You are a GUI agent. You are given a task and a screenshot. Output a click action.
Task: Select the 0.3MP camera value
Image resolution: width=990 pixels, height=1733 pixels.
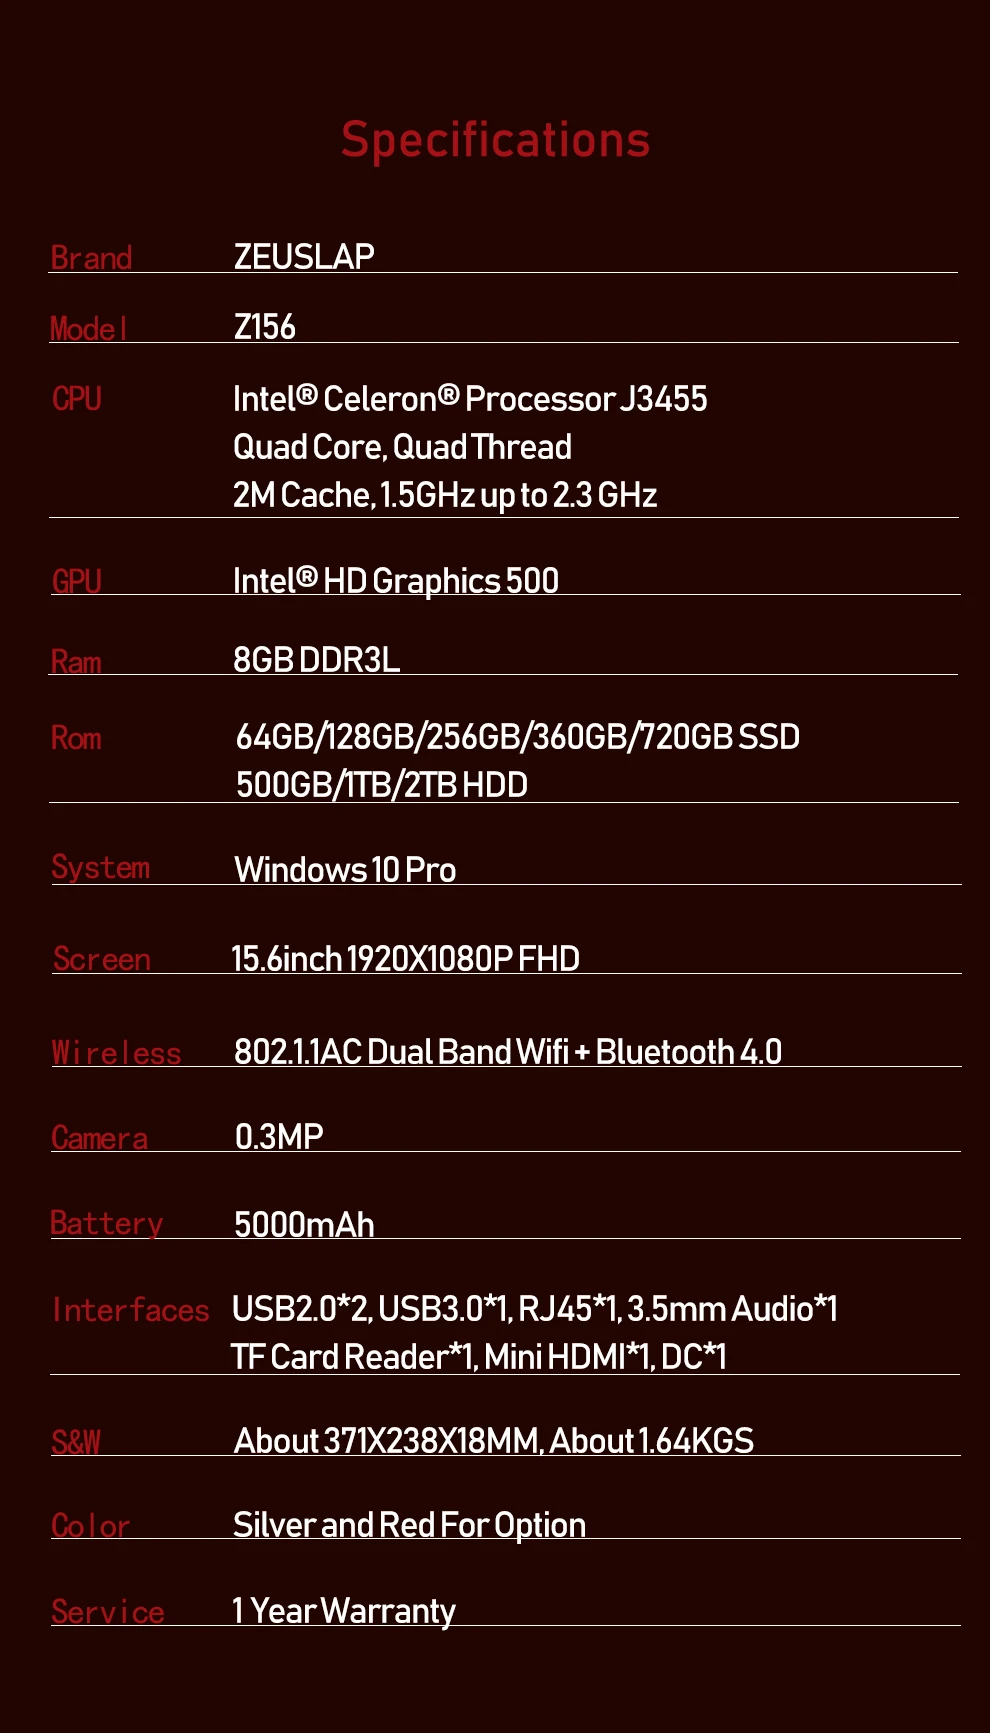point(279,1137)
